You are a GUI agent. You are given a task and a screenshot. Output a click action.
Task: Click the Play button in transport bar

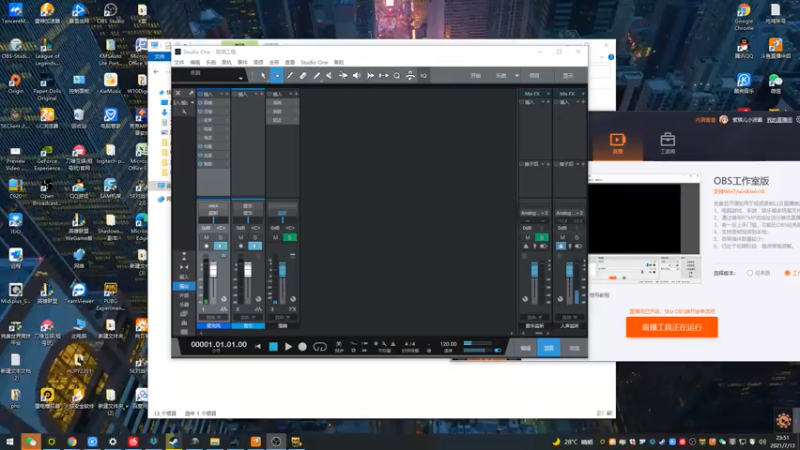pyautogui.click(x=288, y=346)
